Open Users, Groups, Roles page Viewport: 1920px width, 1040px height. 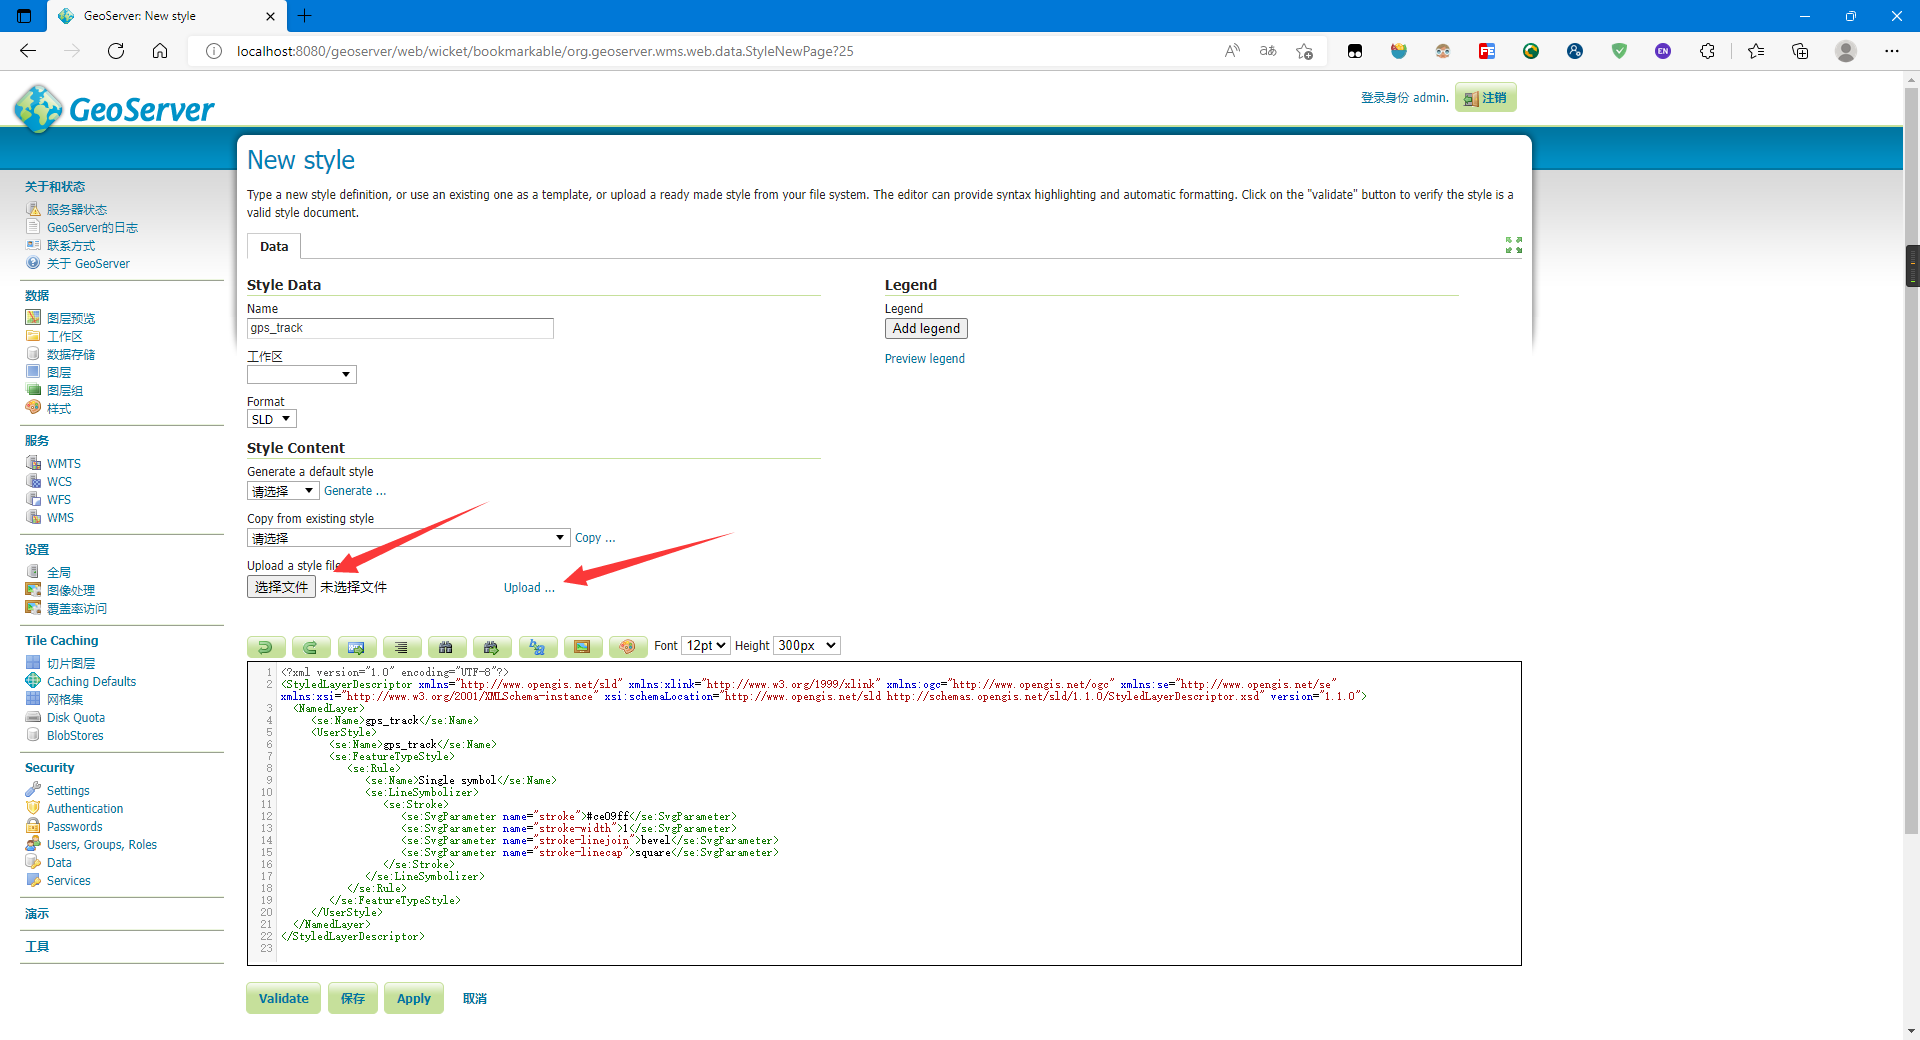pyautogui.click(x=102, y=845)
